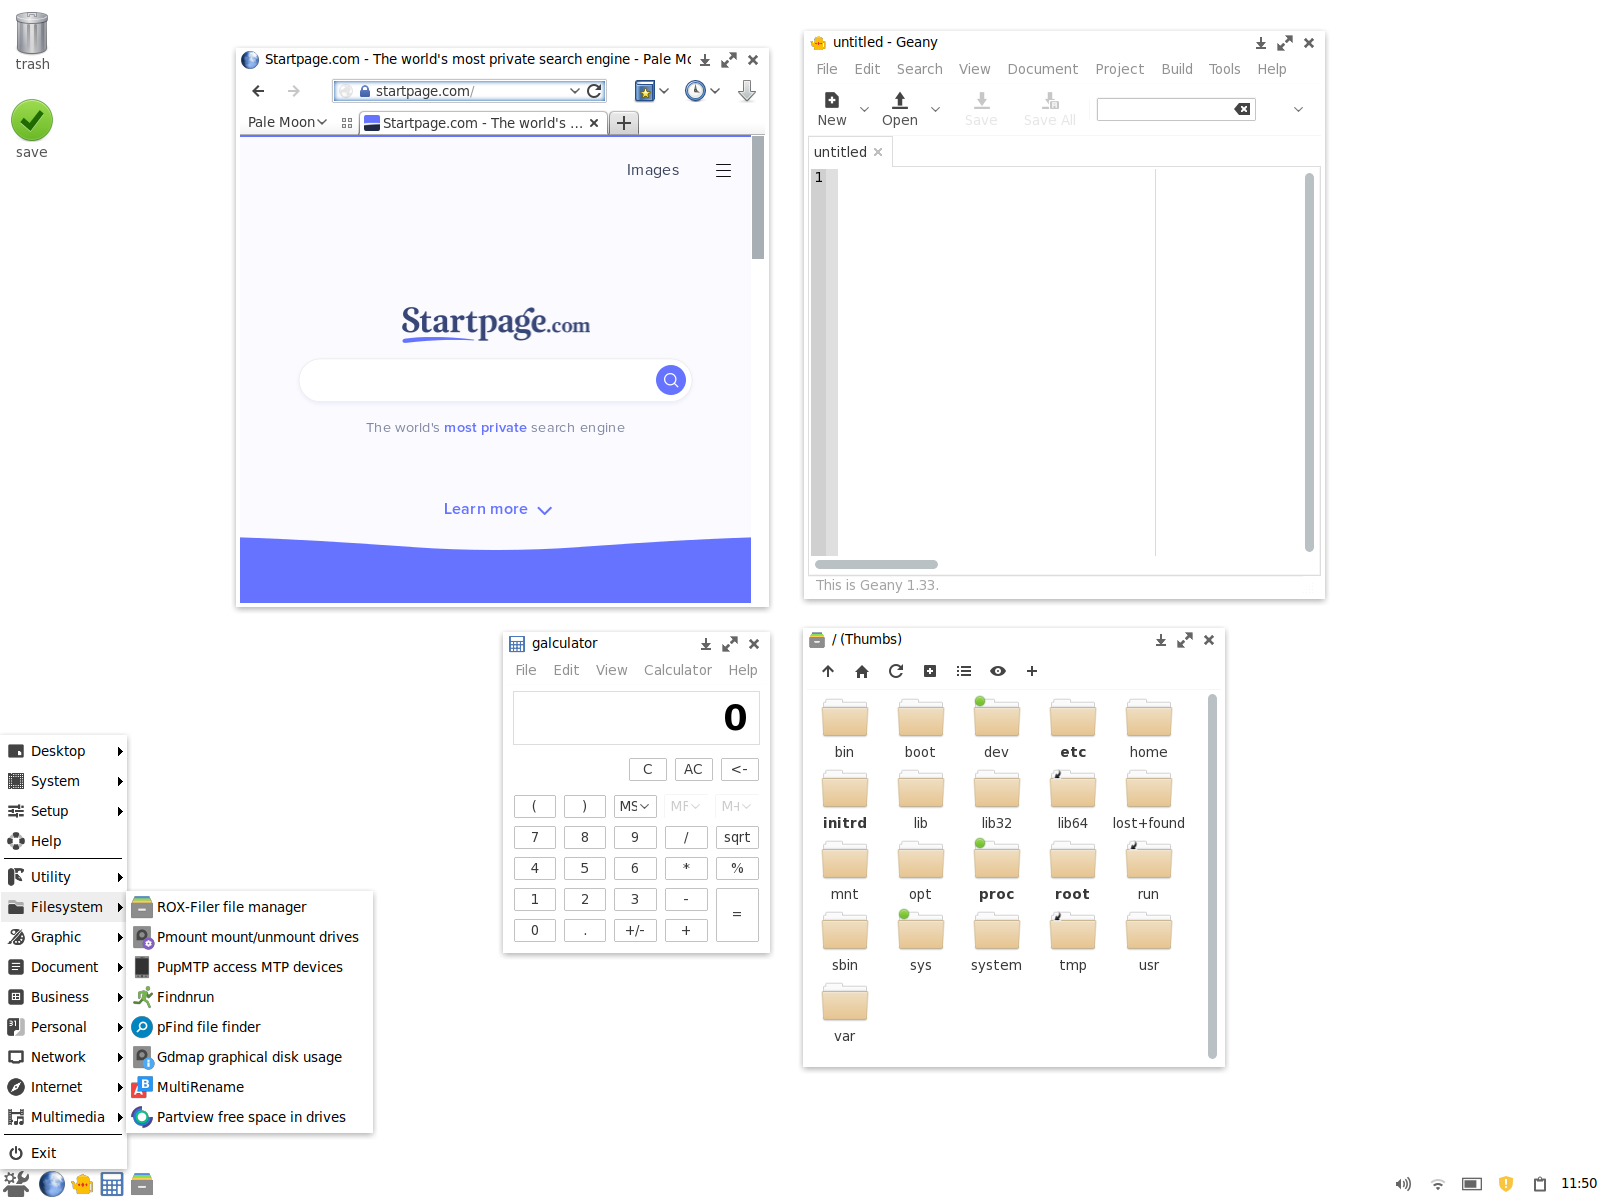Click the clipboard tray icon
Image resolution: width=1600 pixels, height=1200 pixels.
coord(1540,1184)
